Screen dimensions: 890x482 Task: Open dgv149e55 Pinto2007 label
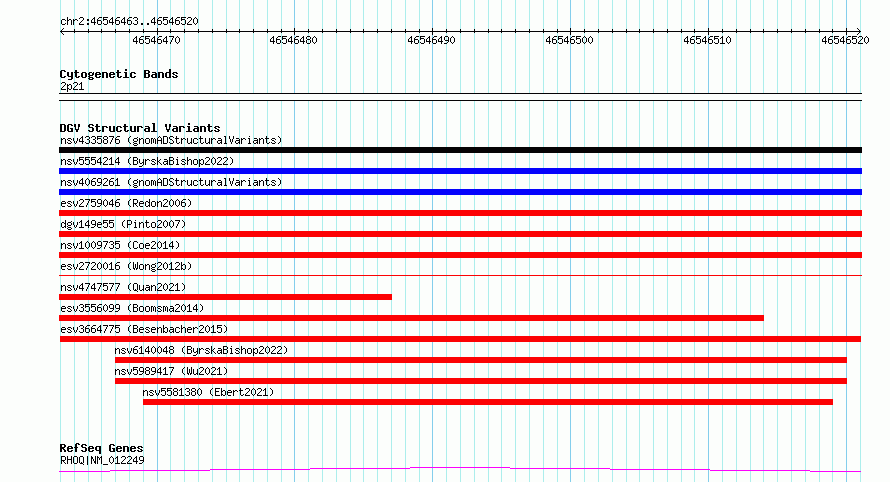tap(123, 224)
